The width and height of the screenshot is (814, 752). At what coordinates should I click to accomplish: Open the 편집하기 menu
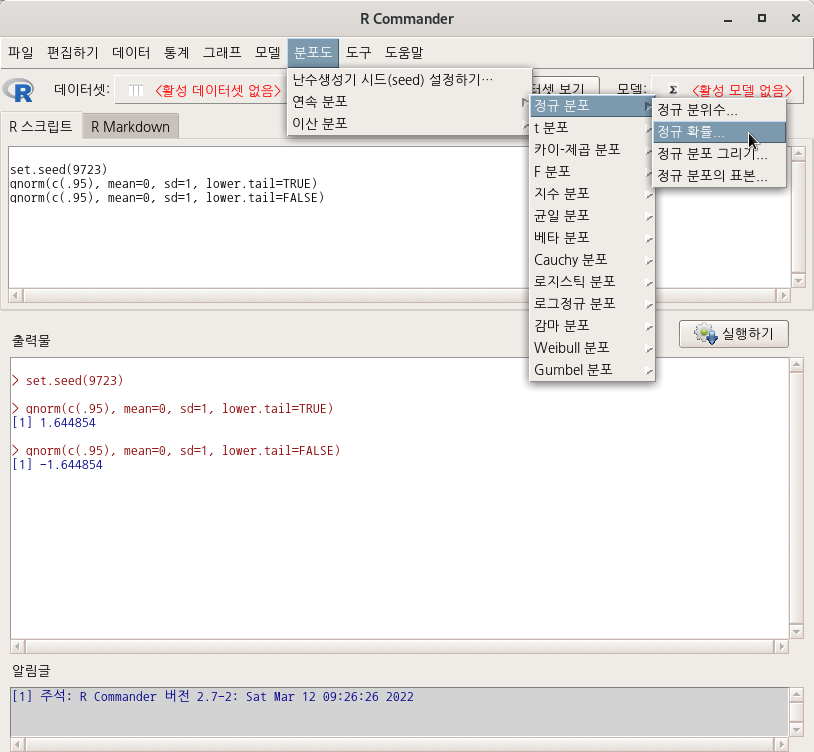click(x=73, y=52)
